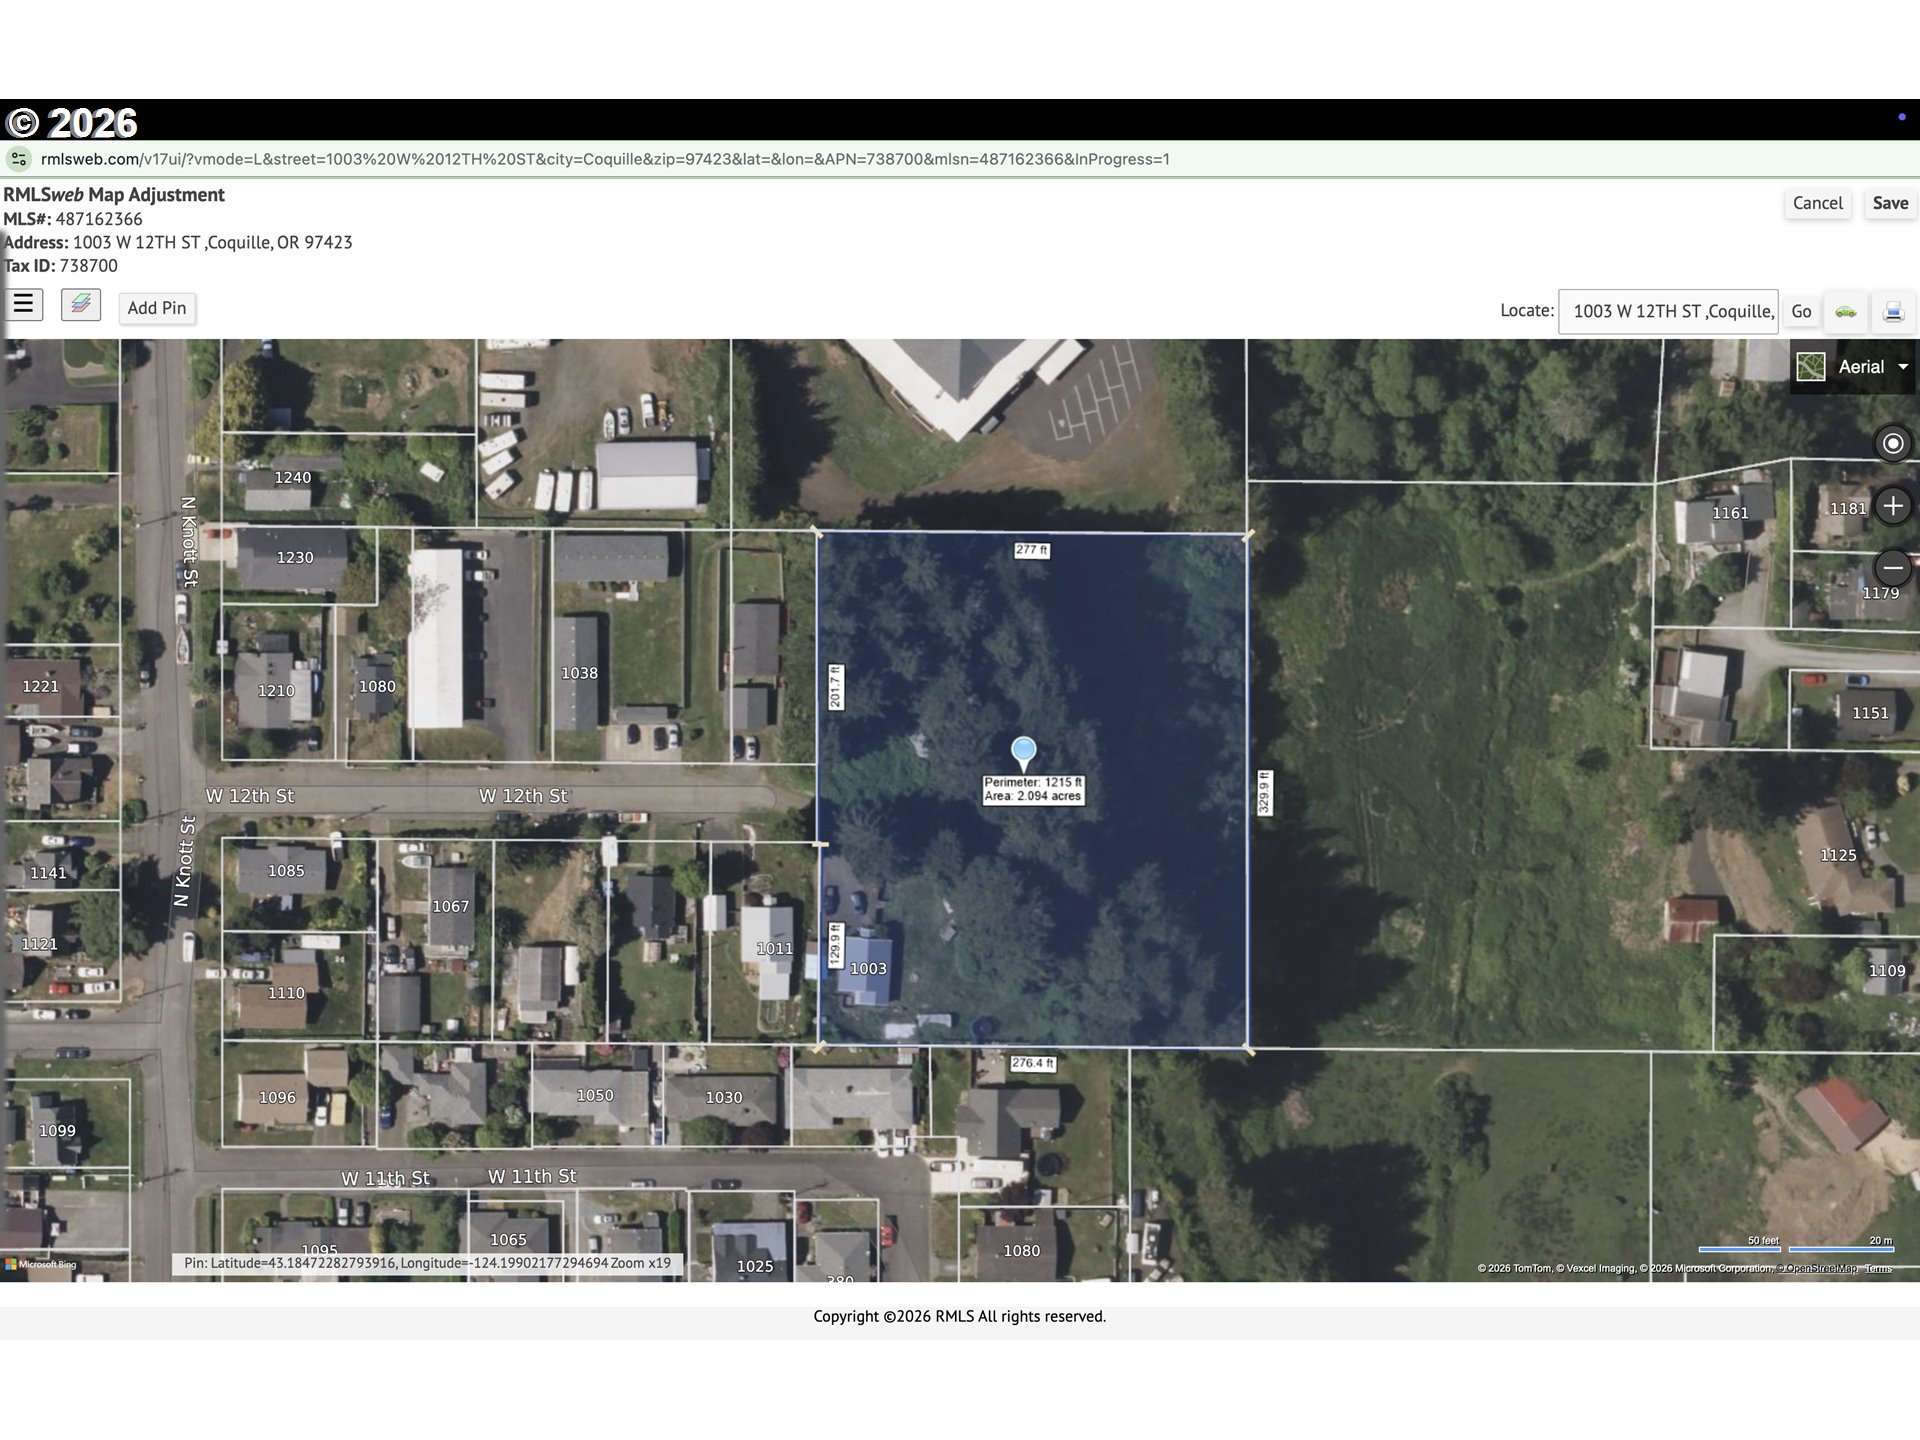Click the printer icon
The width and height of the screenshot is (1920, 1440).
coord(1893,311)
